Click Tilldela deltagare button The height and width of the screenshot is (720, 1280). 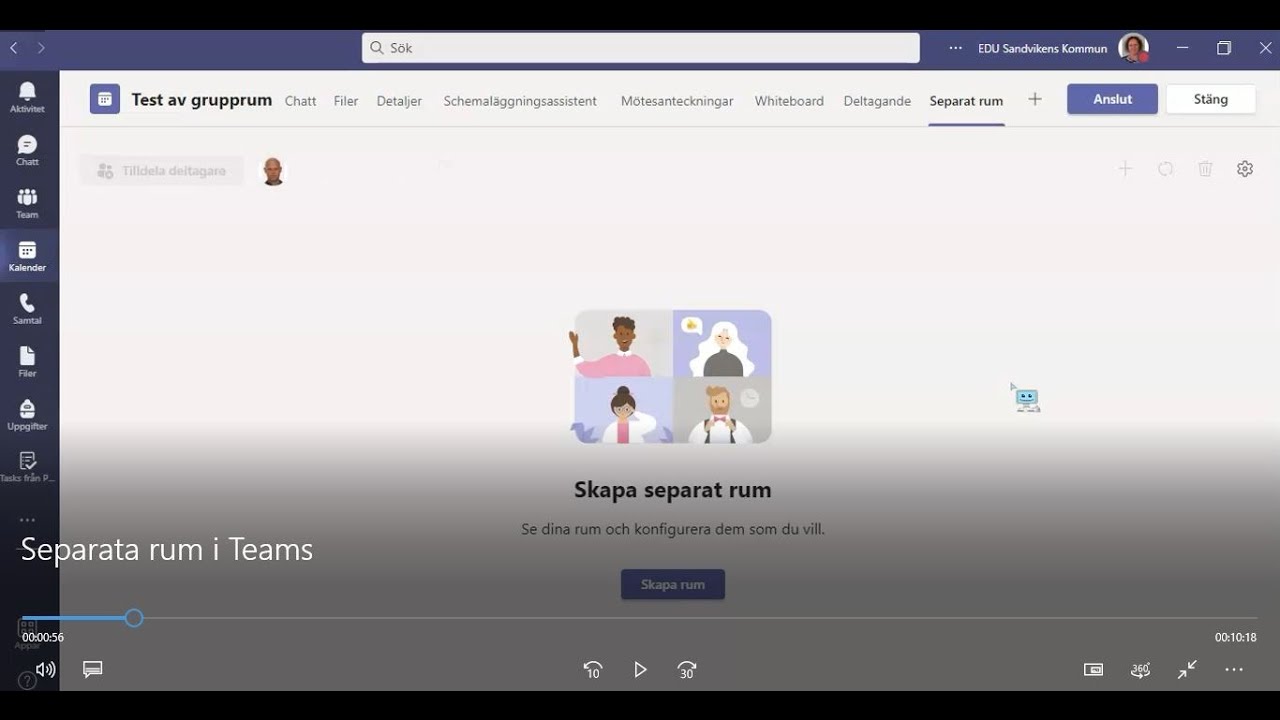tap(162, 171)
